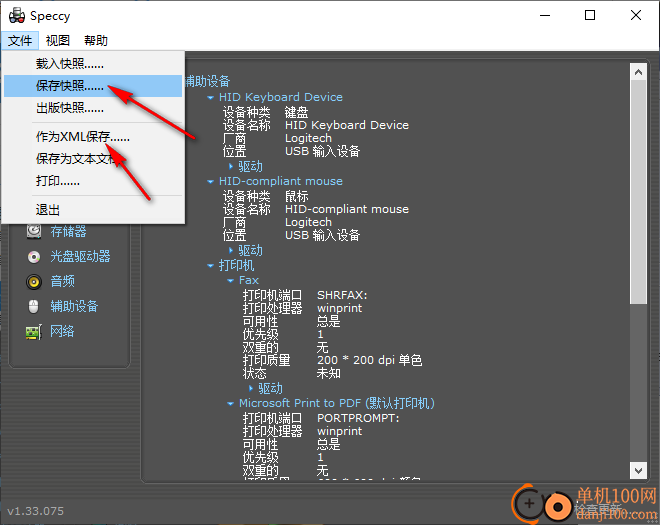Screen dimensions: 660x525
Task: Collapse Microsoft Print to PDF node
Action: click(230, 404)
